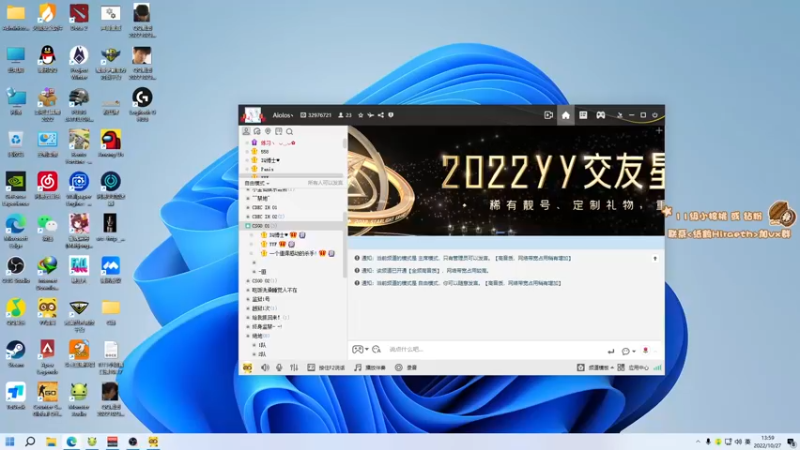Open the application center button
This screenshot has height=450, width=800.
point(633,367)
